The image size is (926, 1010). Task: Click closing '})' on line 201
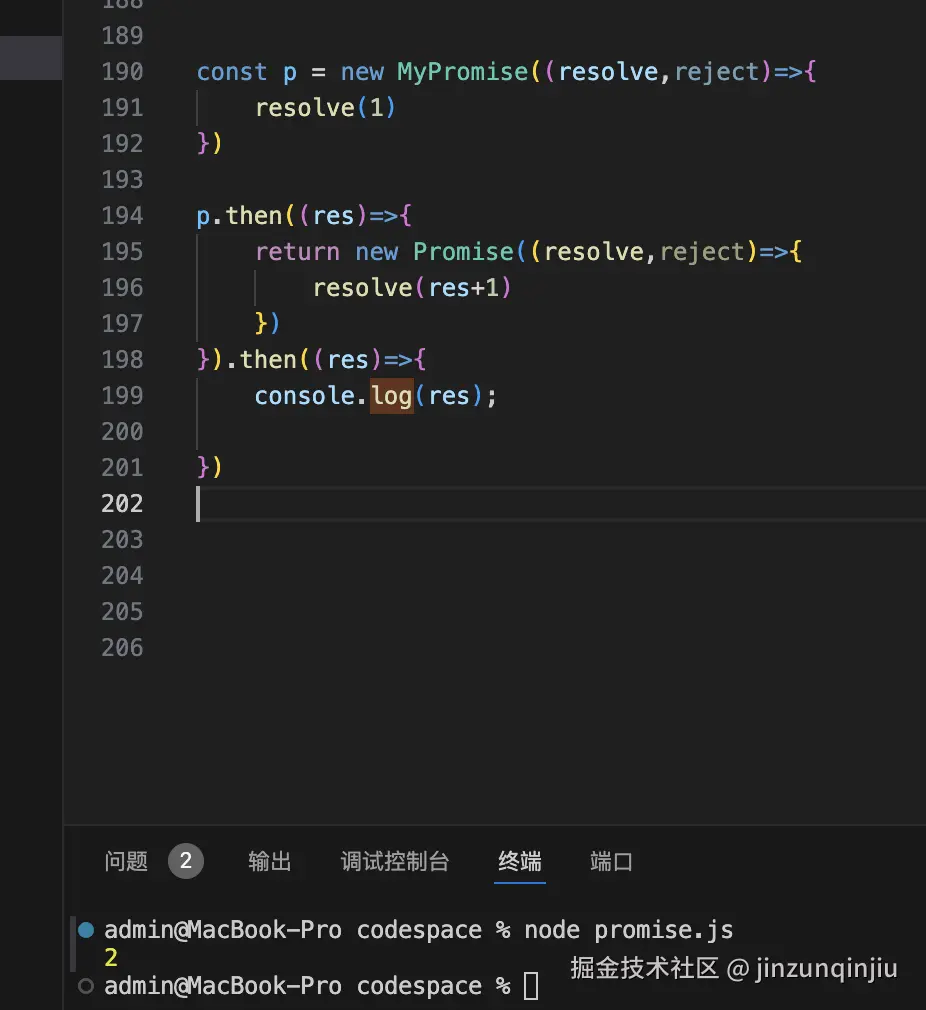[x=210, y=467]
